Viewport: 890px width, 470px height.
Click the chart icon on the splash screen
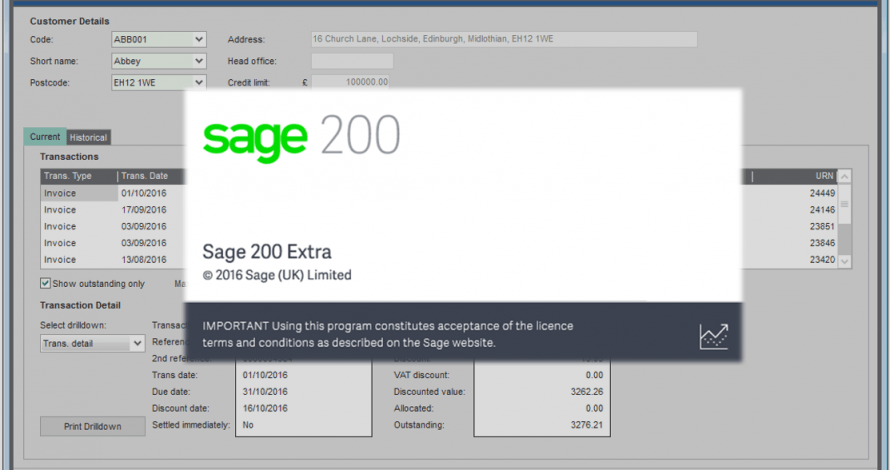tap(713, 336)
